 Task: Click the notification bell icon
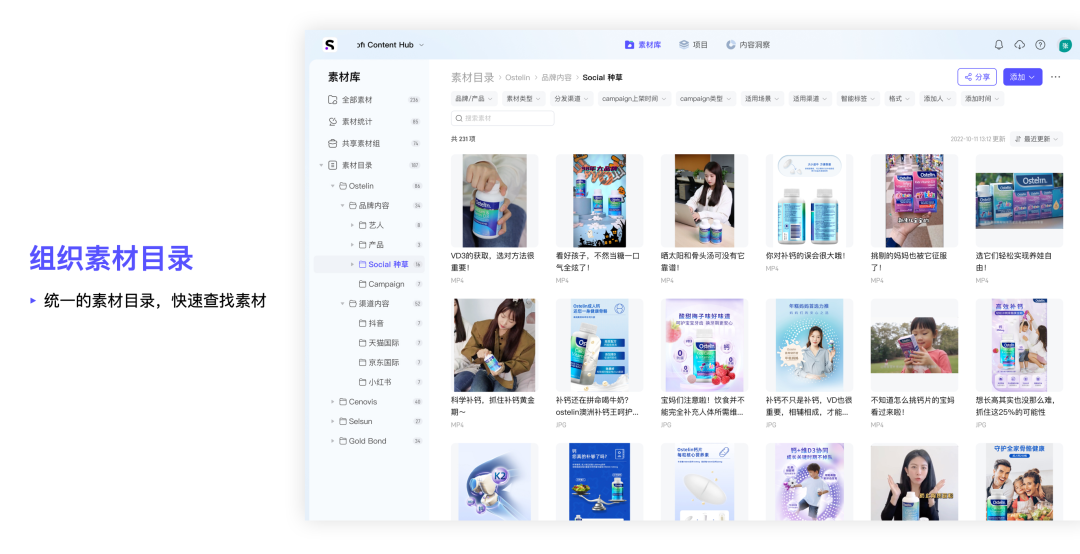[x=998, y=45]
